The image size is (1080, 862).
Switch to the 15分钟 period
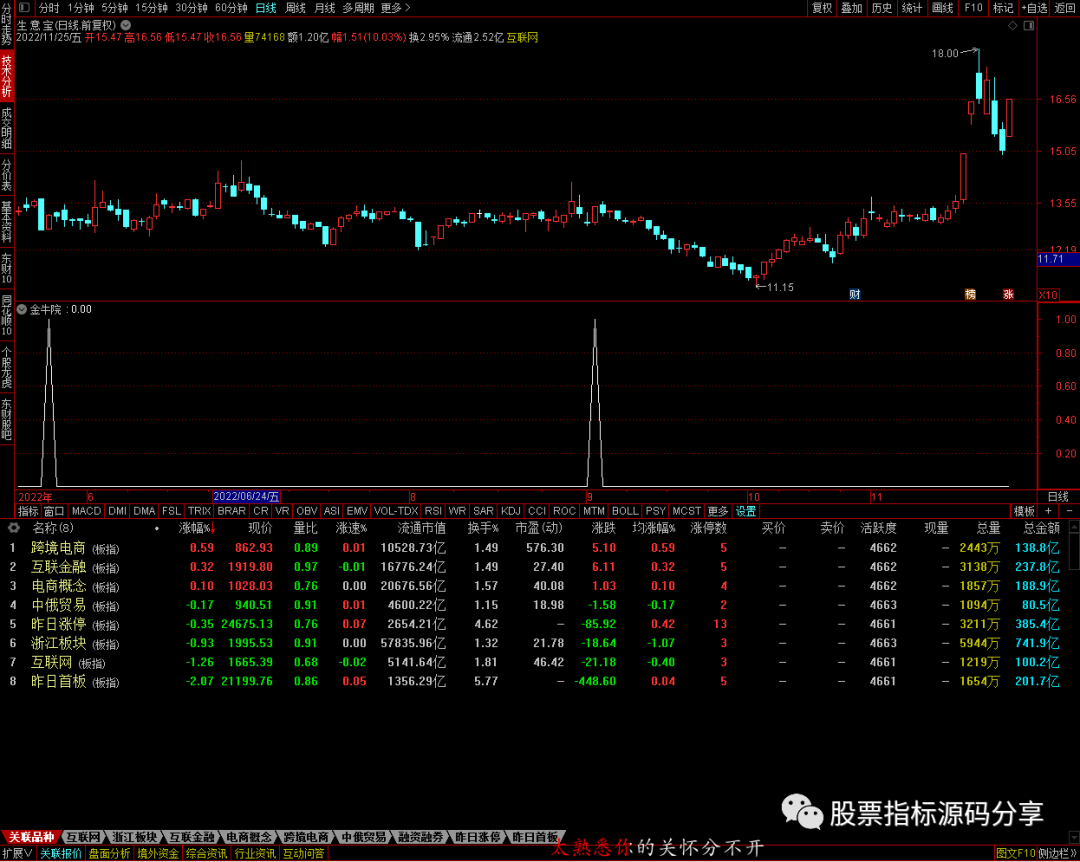pyautogui.click(x=151, y=8)
